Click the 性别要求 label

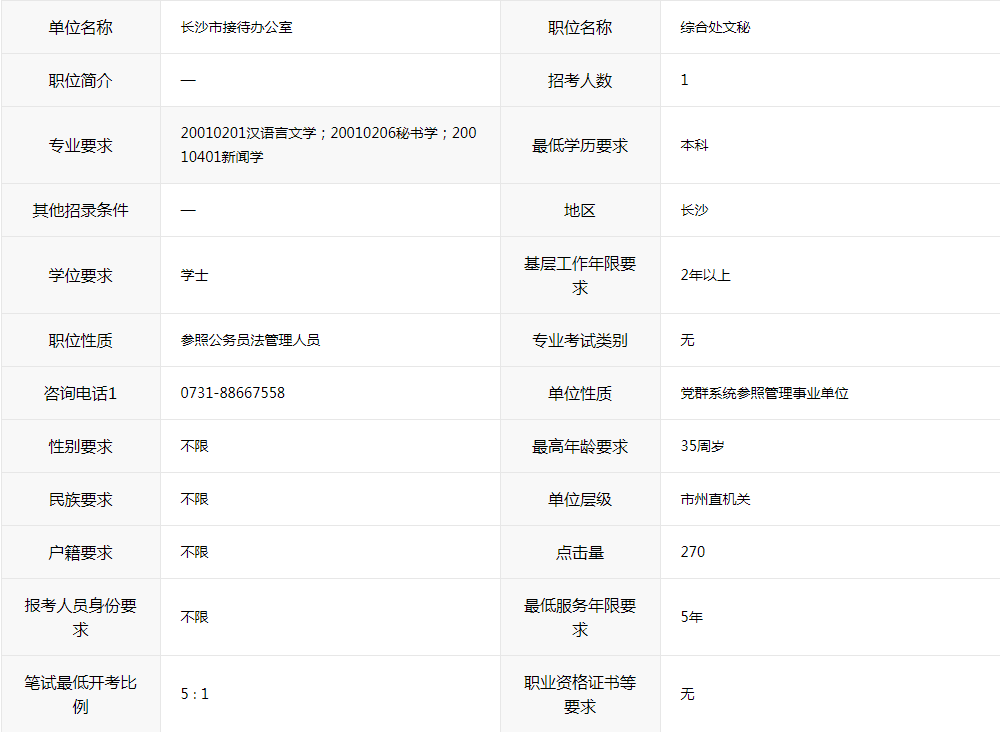[80, 446]
